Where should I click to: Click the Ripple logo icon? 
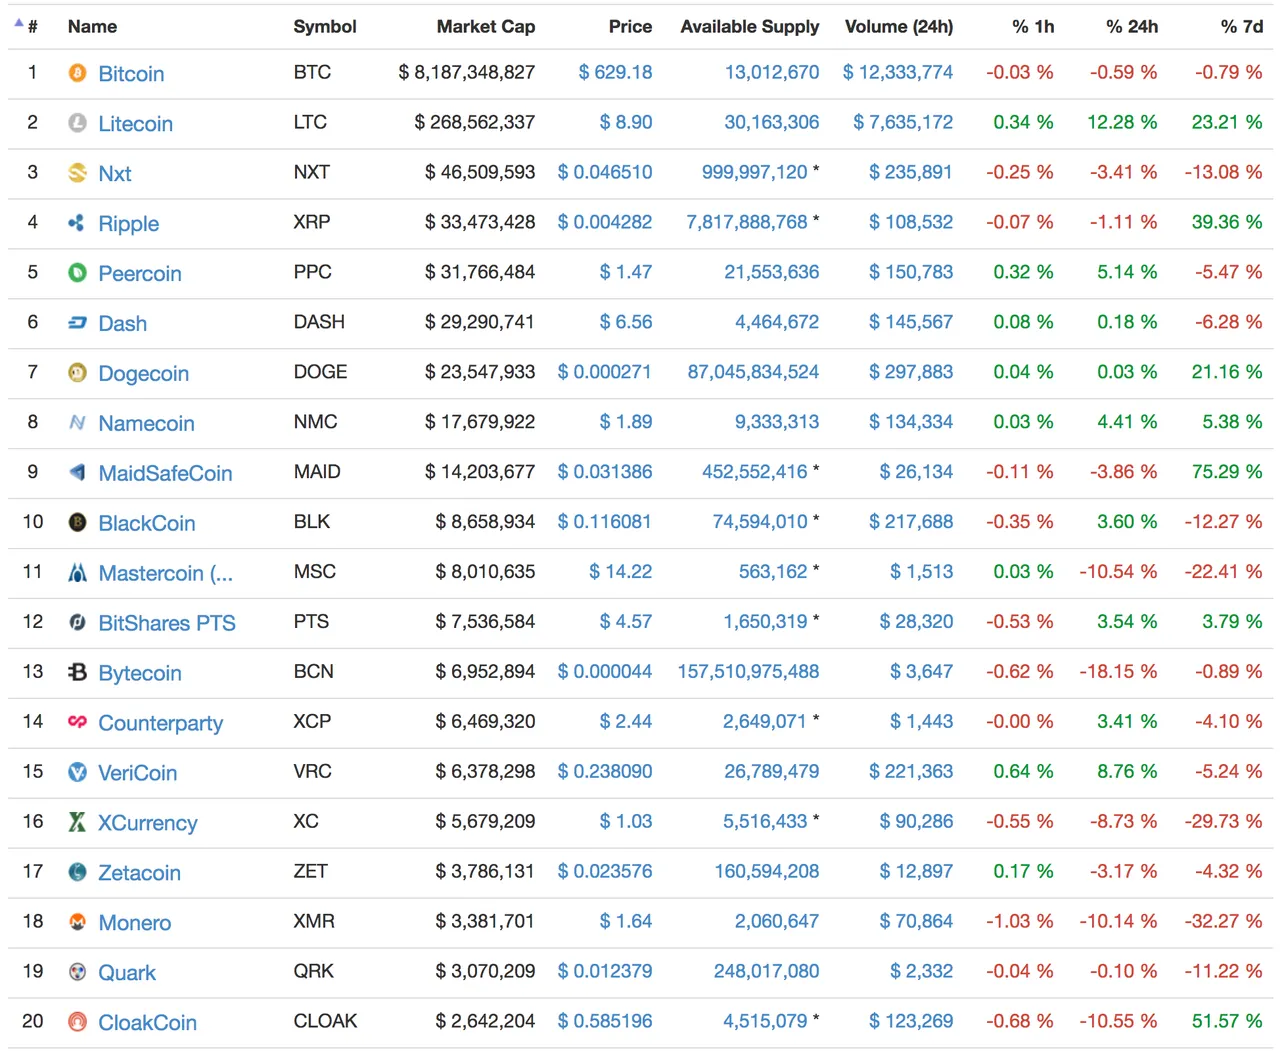tap(77, 223)
